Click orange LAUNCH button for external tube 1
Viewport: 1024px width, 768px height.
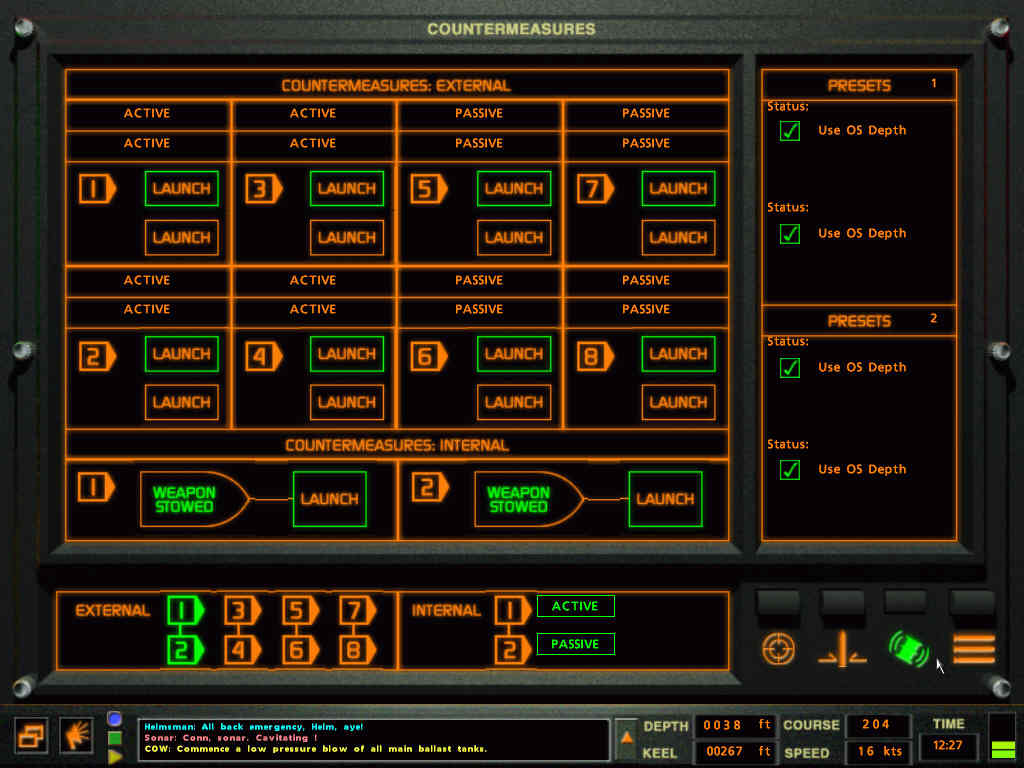point(182,238)
